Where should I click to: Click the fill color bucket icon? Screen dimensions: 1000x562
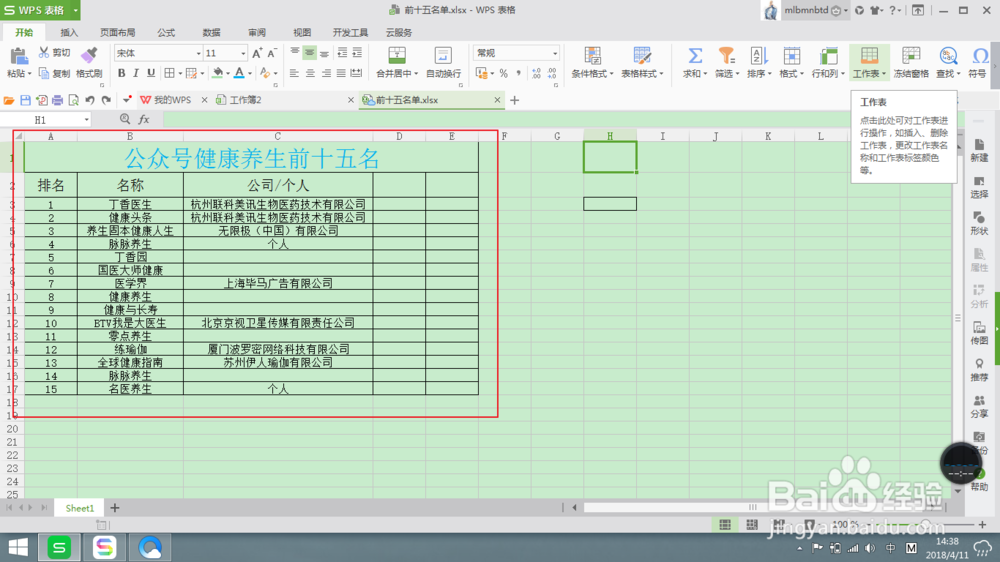(x=217, y=73)
